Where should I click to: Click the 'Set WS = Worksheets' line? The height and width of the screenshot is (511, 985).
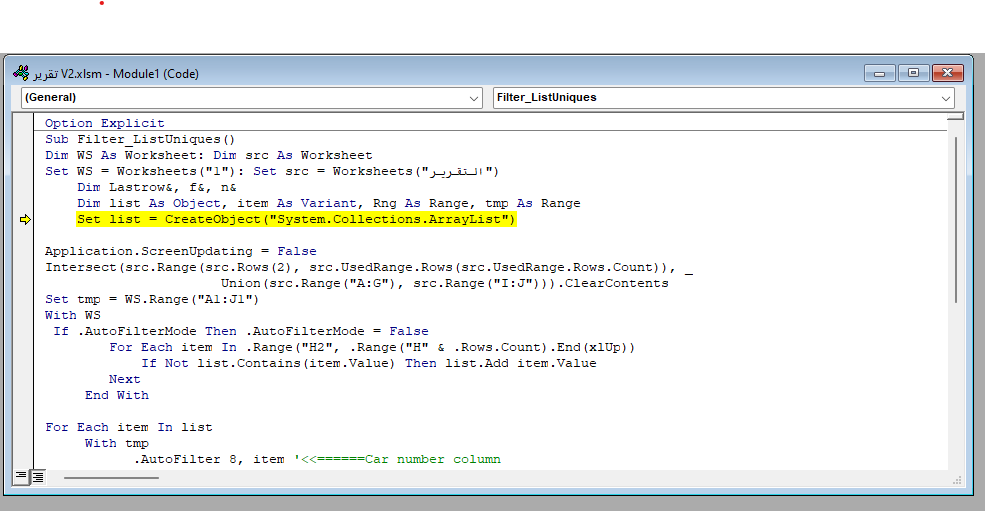[271, 172]
